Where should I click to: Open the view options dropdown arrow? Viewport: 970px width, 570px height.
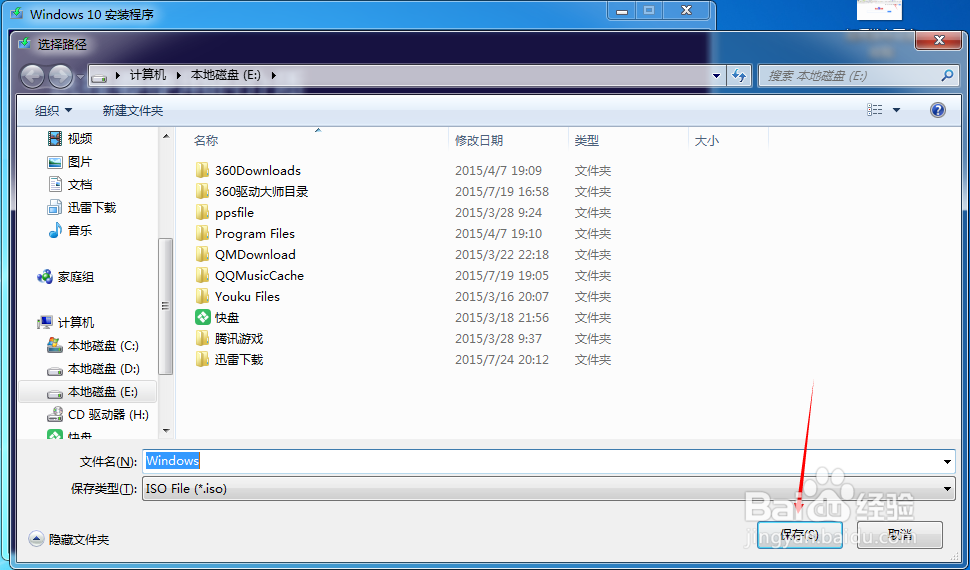tap(896, 110)
